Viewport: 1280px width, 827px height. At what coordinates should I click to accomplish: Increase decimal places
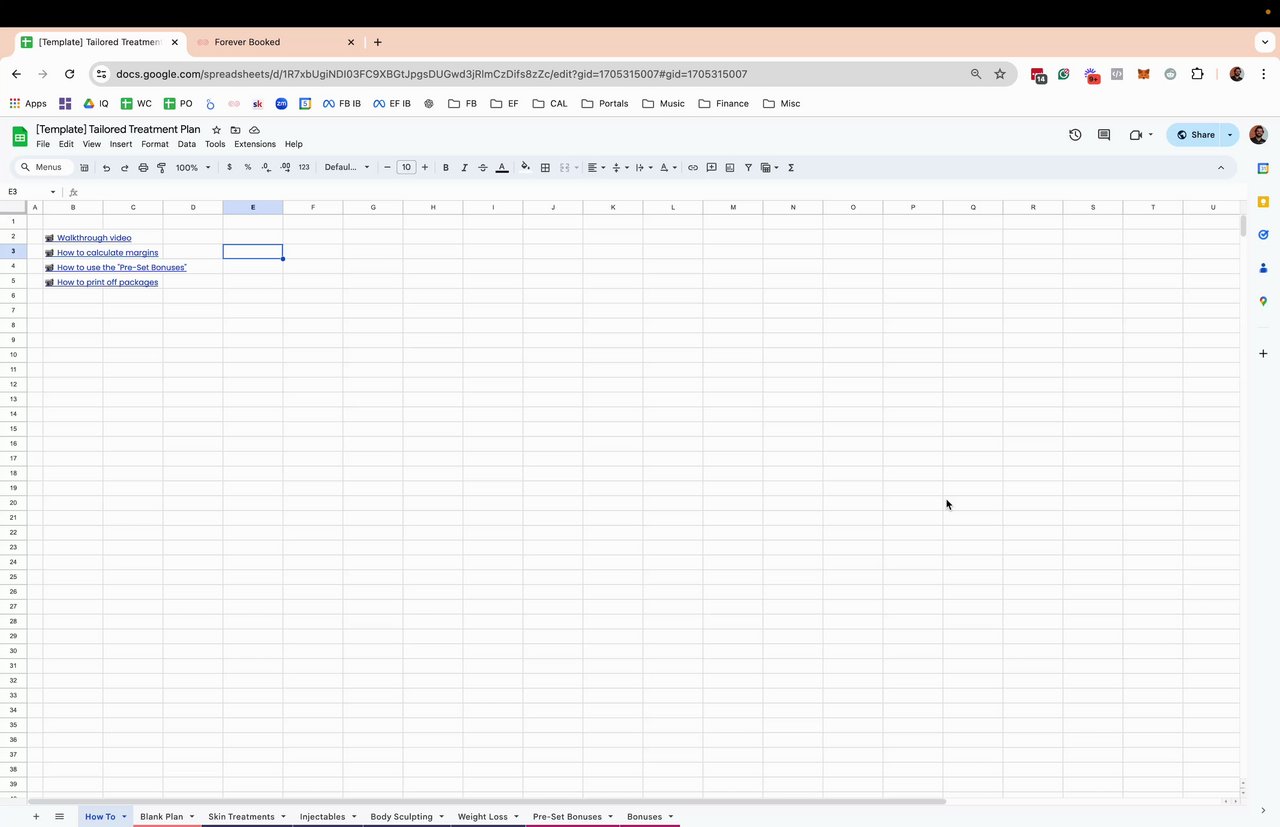click(285, 168)
